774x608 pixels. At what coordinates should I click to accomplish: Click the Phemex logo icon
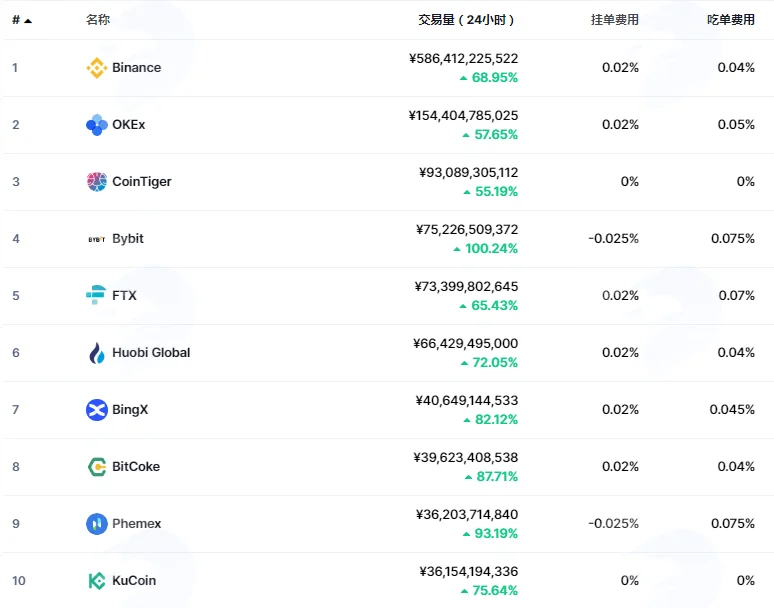coord(97,524)
